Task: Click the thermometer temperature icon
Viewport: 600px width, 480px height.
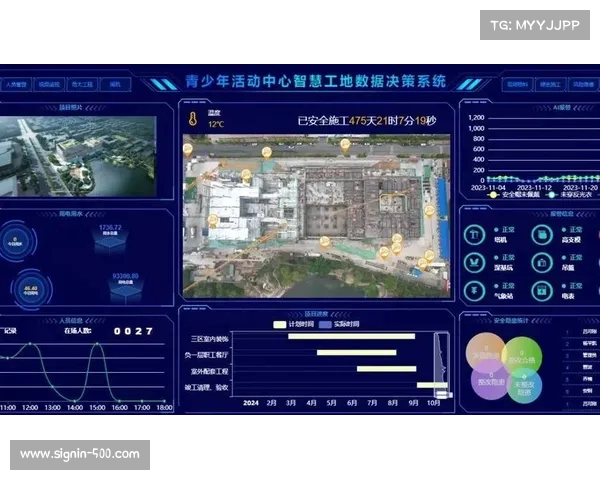Action: point(193,119)
